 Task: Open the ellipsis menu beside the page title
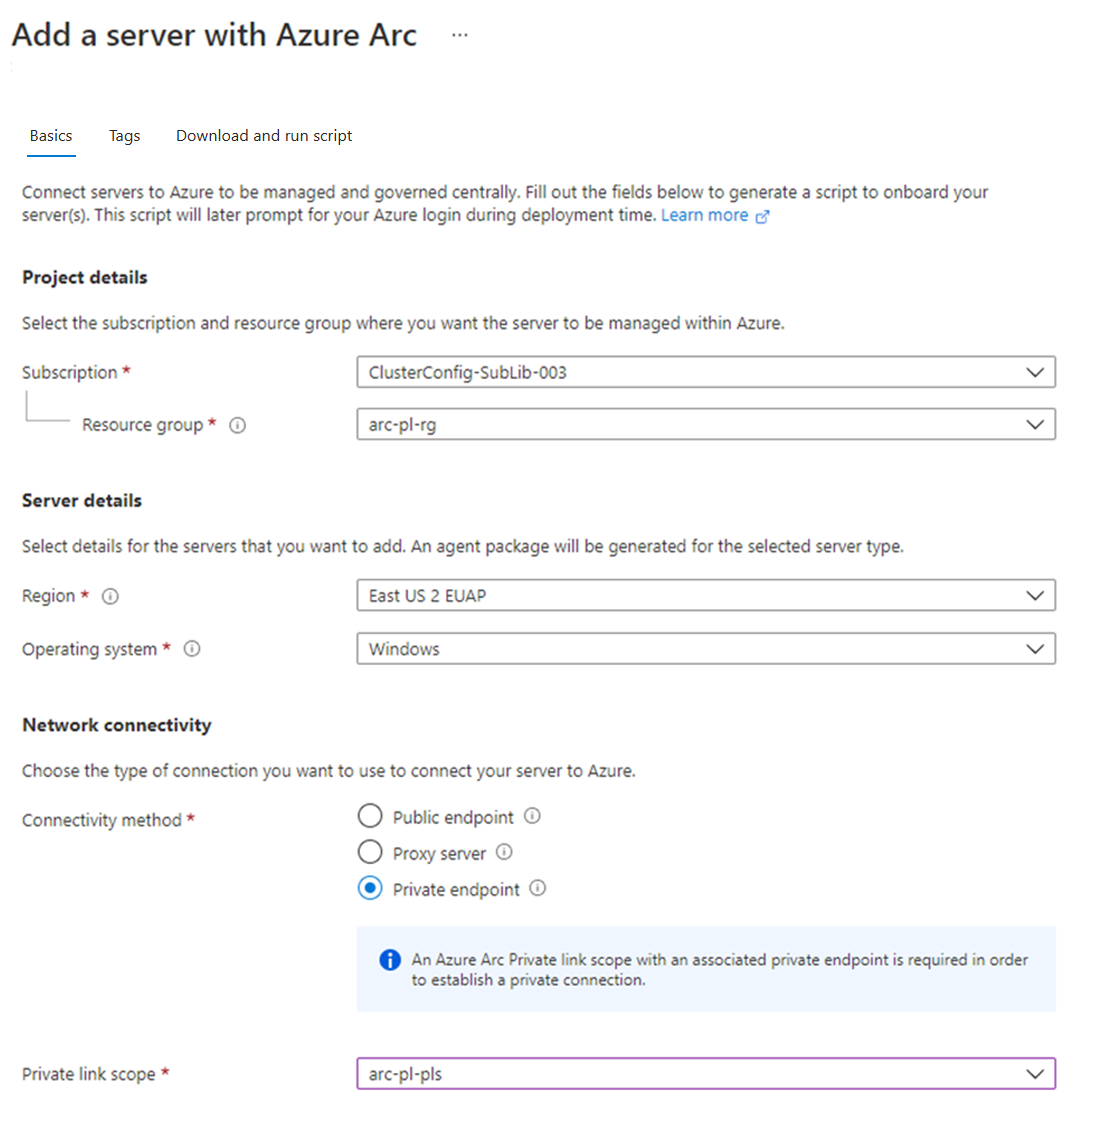point(459,34)
